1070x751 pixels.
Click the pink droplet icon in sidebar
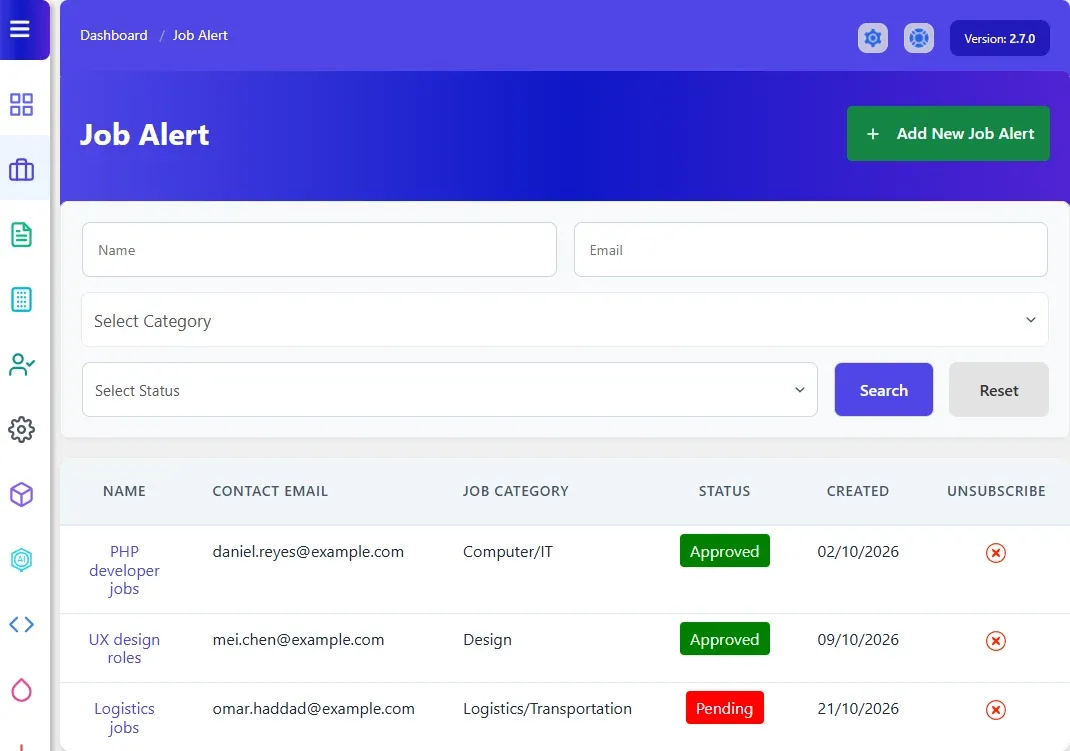(x=21, y=690)
